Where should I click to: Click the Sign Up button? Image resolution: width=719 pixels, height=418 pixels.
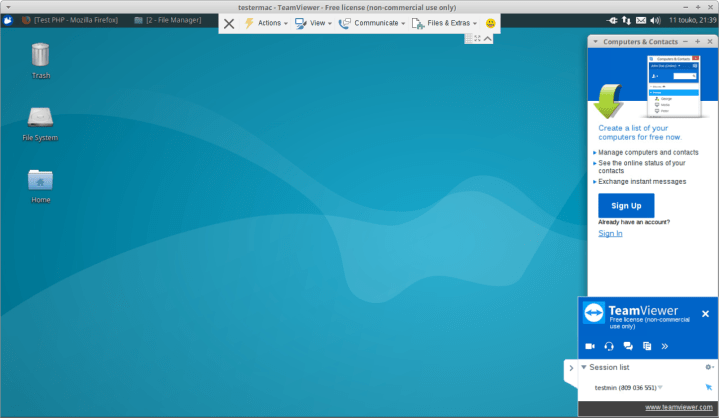(626, 205)
